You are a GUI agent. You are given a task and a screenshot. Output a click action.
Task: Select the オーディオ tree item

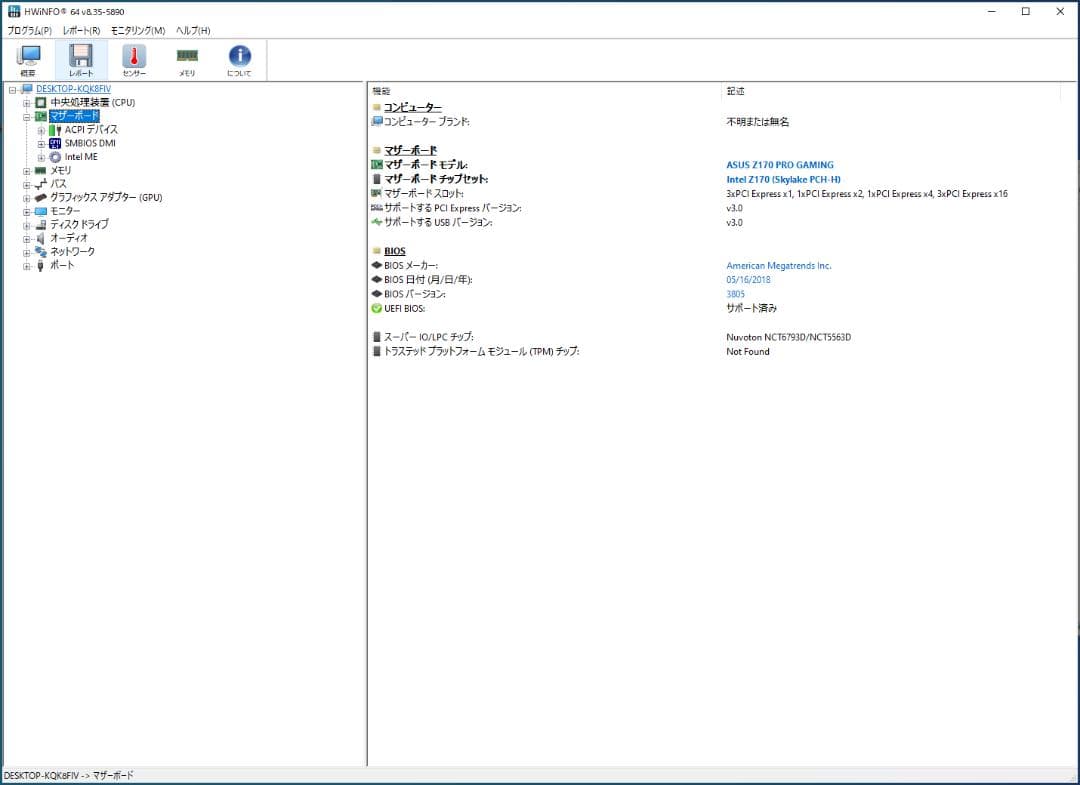click(x=69, y=238)
